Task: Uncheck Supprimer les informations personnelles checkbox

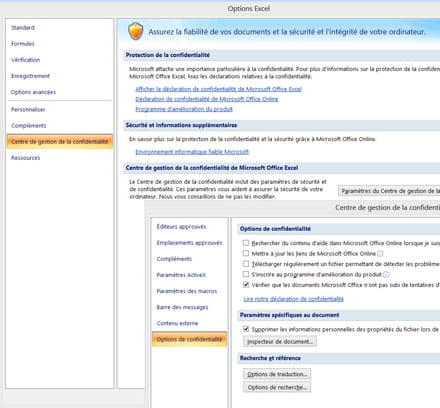Action: [246, 329]
